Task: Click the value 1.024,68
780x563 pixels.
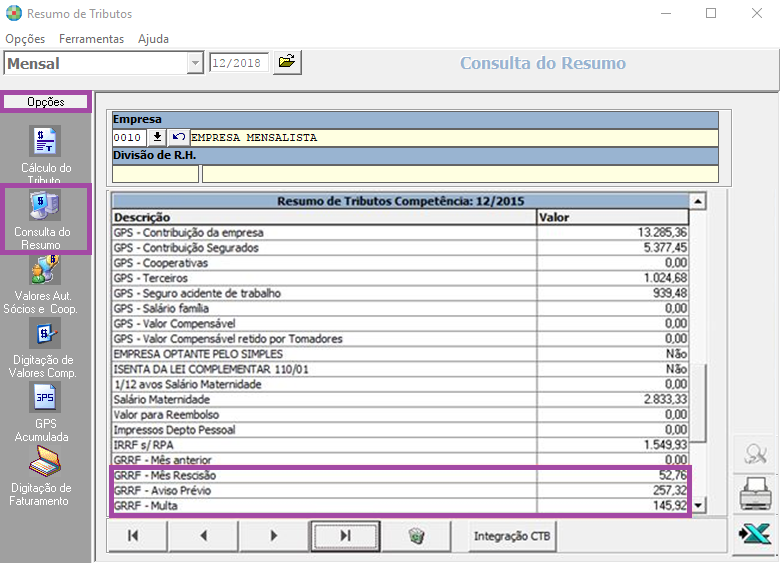Action: [666, 278]
